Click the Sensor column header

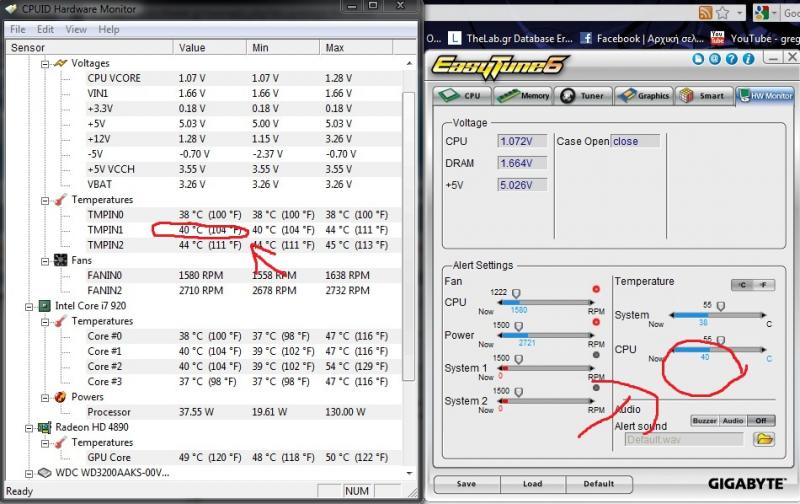(89, 47)
